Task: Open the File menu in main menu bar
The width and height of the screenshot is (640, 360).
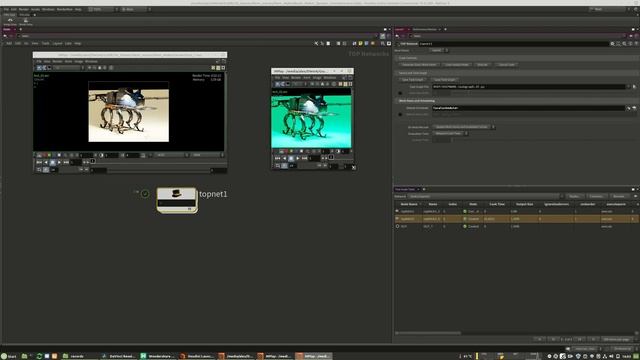Action: pyautogui.click(x=6, y=9)
